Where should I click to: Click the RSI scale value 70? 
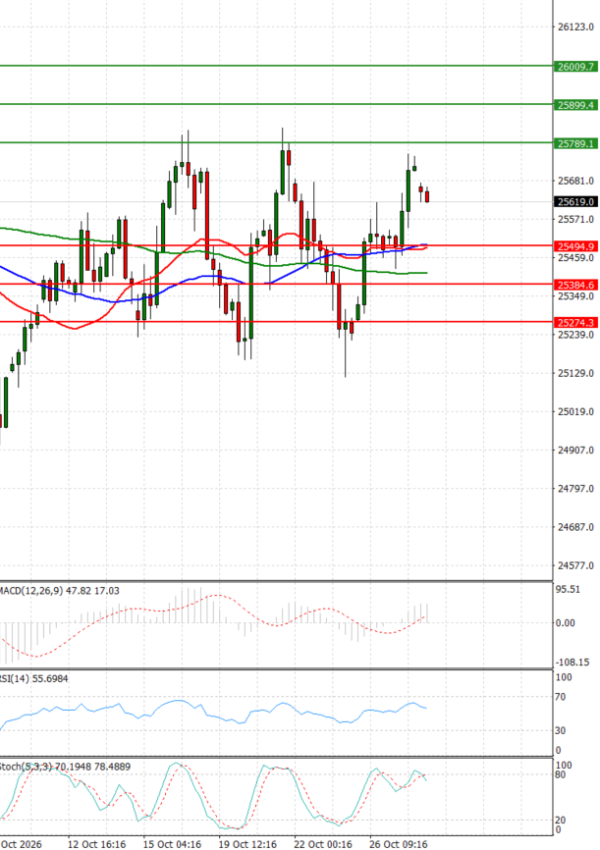pyautogui.click(x=560, y=697)
